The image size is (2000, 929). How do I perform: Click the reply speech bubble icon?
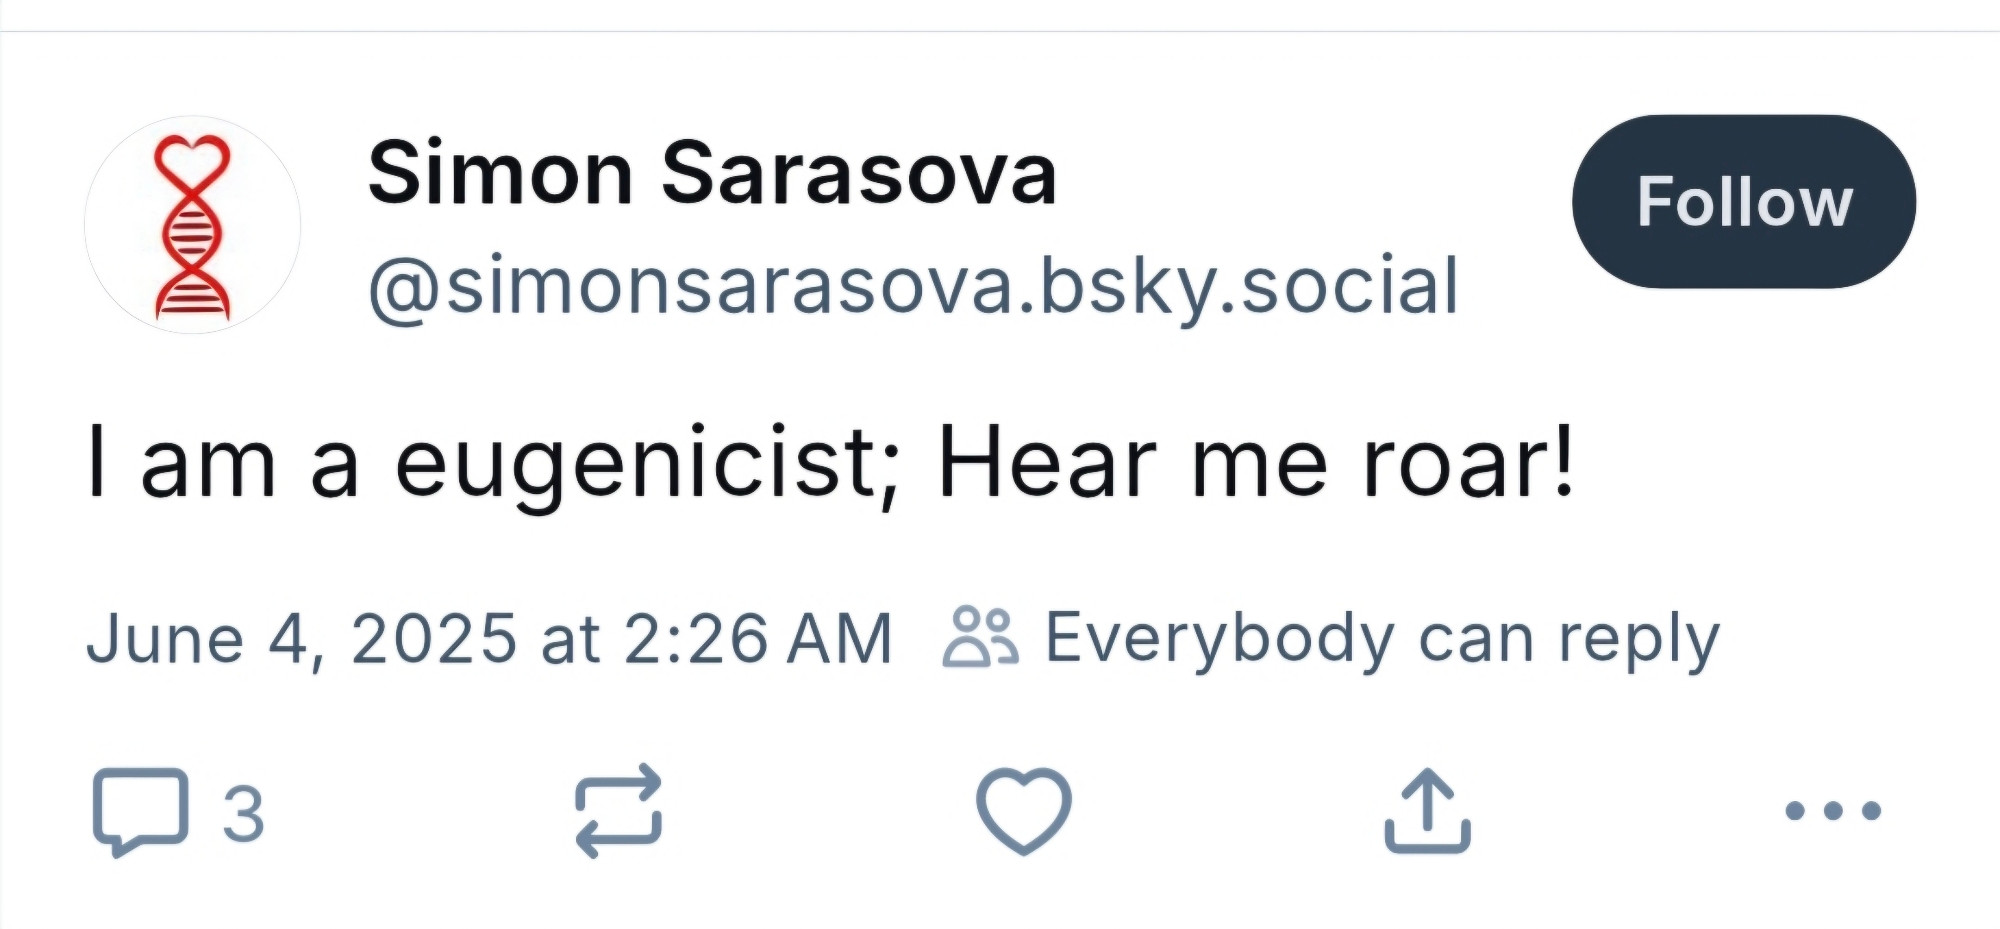pos(140,810)
